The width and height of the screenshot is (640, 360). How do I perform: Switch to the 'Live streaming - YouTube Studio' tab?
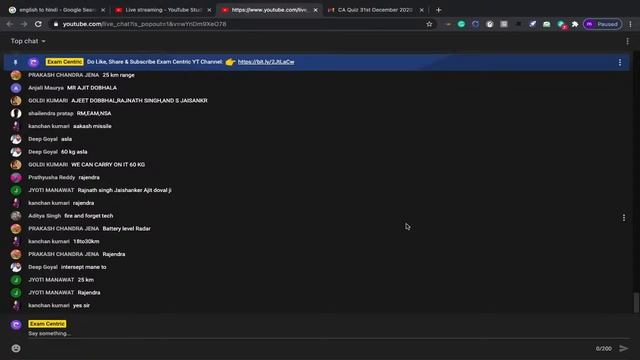[164, 10]
